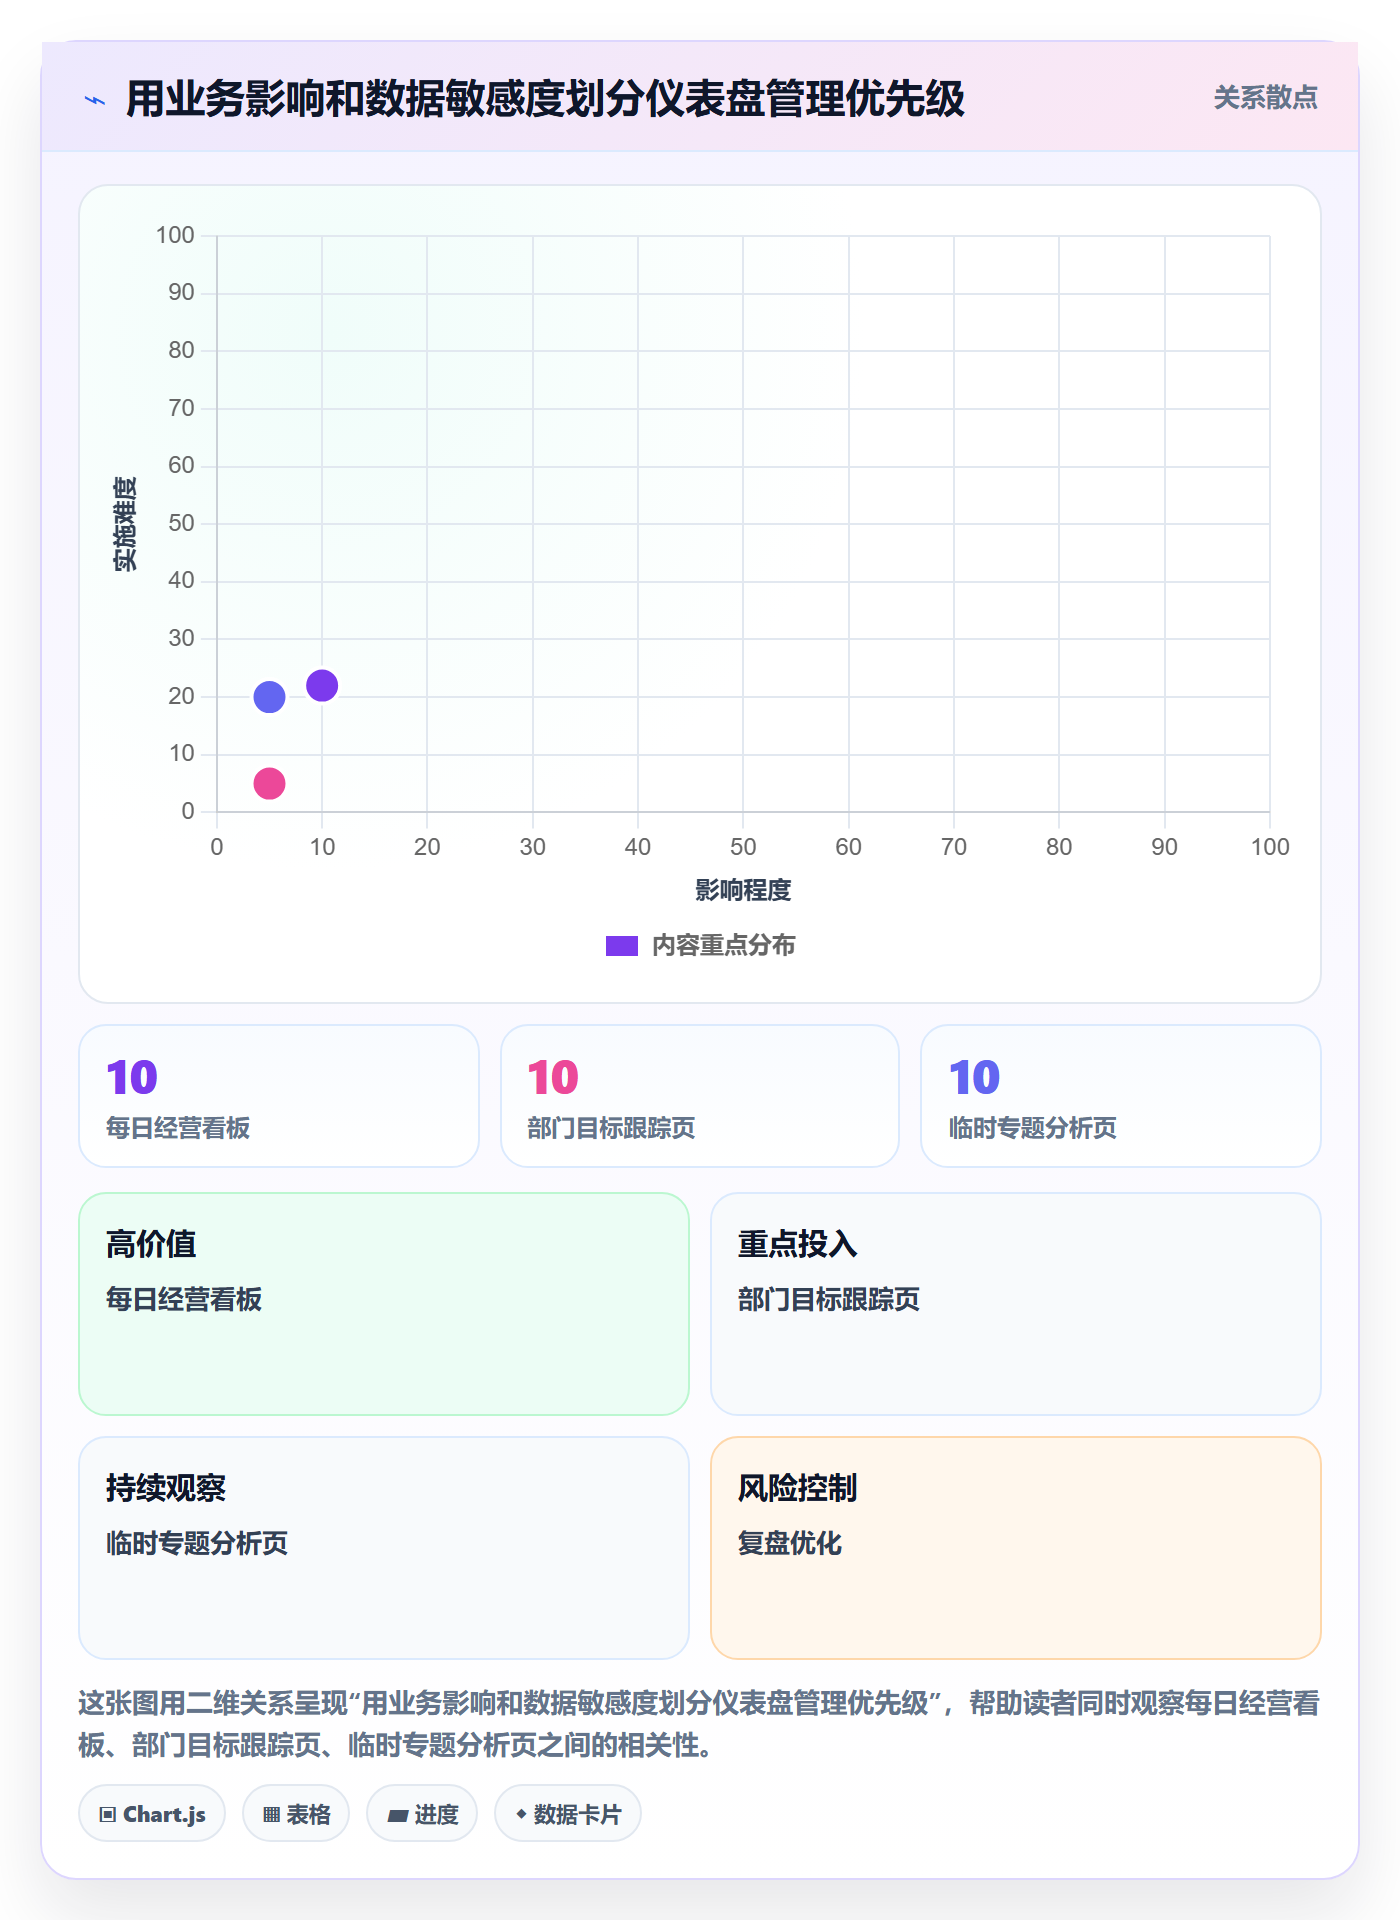Click the description paragraph starting 这张图用二维关系
This screenshot has width=1400, height=1920.
(700, 1724)
